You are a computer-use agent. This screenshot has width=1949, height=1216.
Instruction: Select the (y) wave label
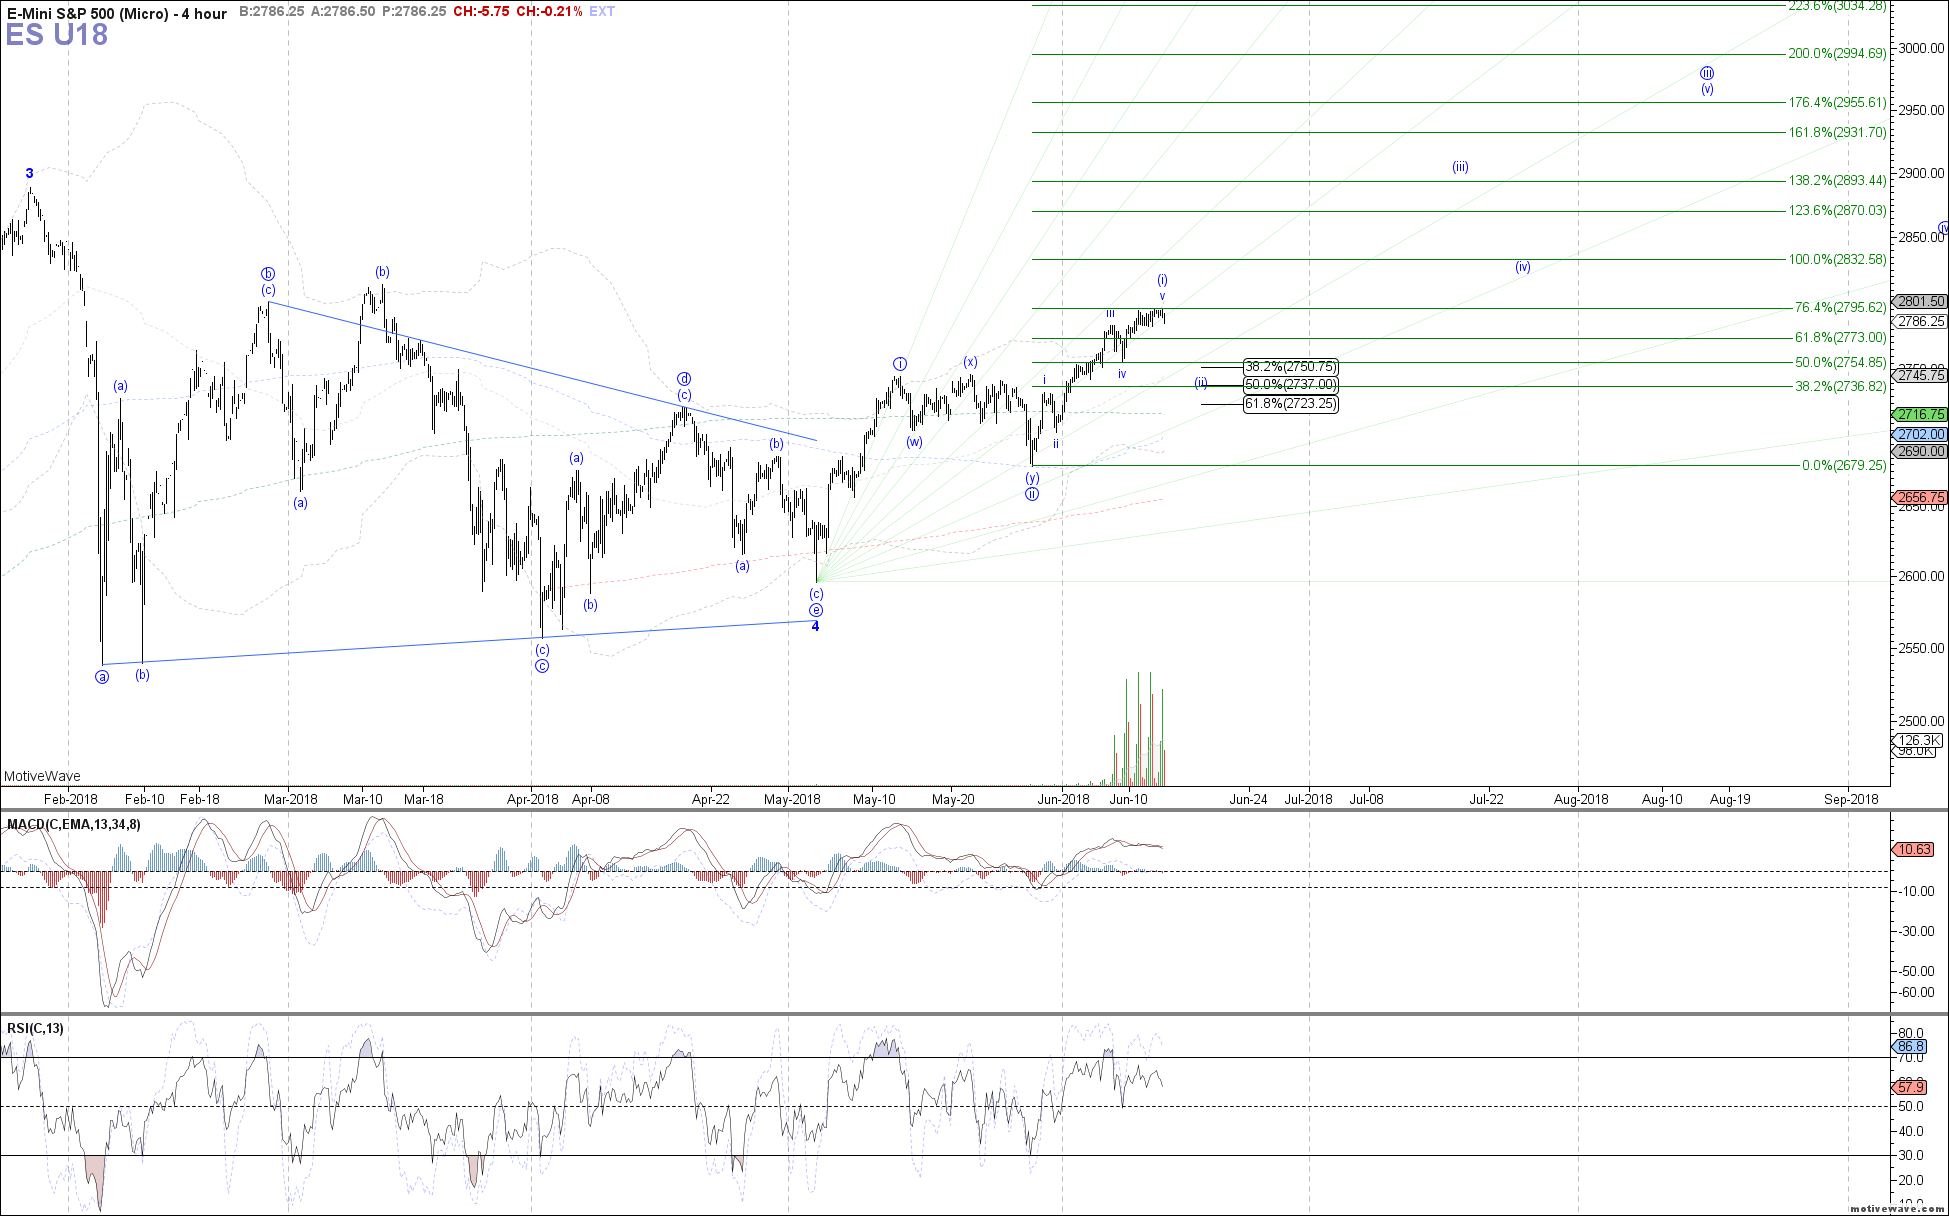click(x=1032, y=478)
